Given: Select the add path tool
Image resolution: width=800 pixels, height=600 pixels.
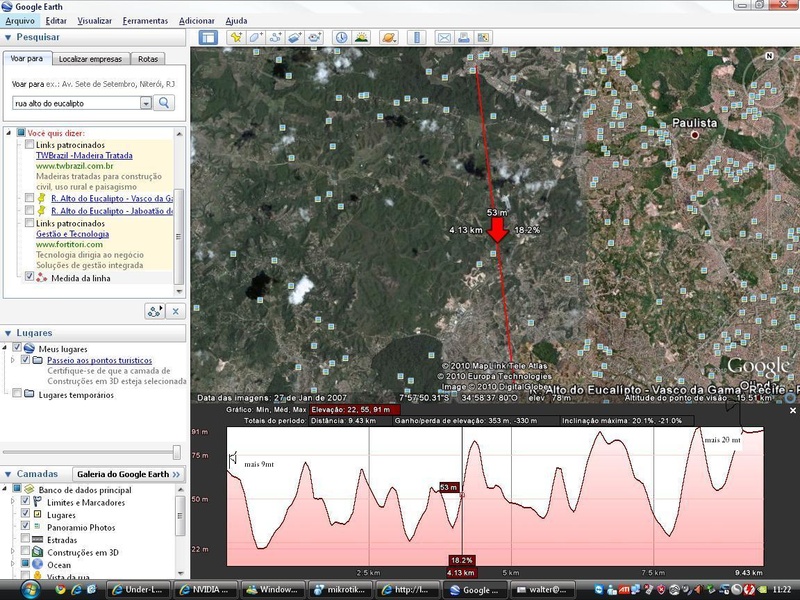Looking at the screenshot, I should pos(275,38).
